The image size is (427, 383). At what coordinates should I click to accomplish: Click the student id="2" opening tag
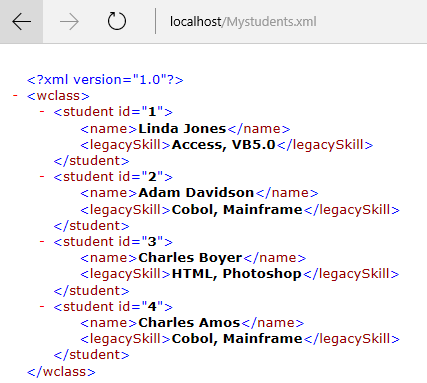(x=113, y=177)
